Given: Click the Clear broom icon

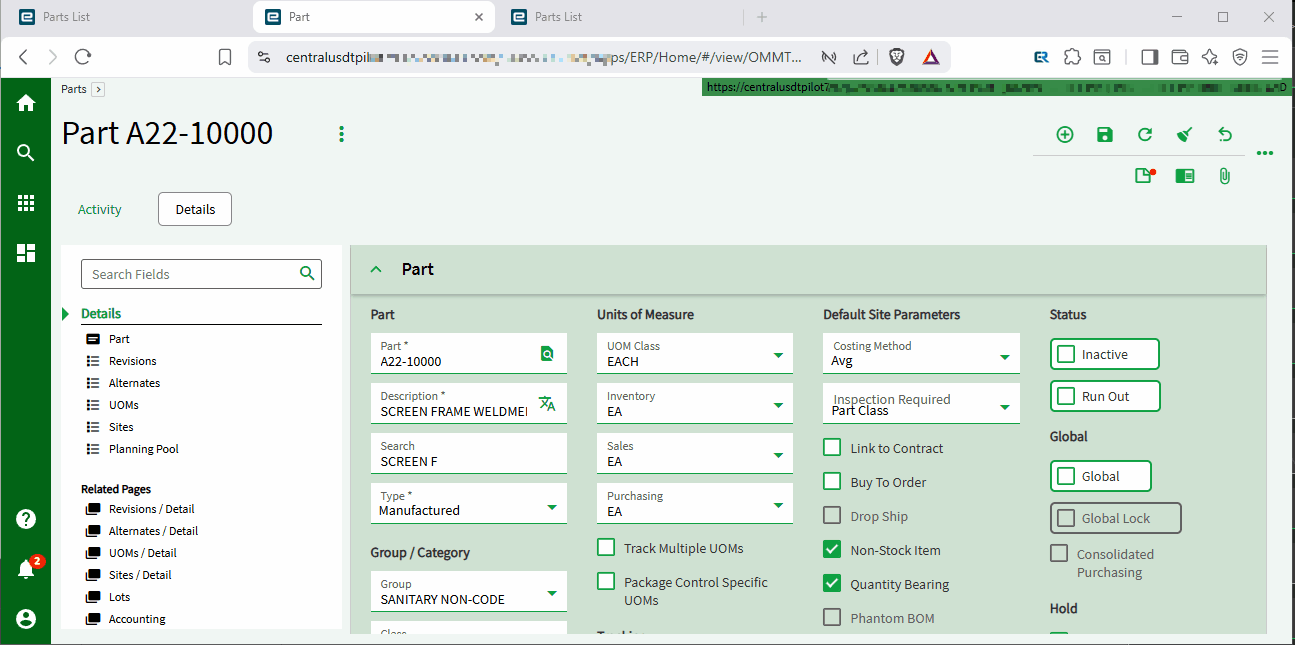Looking at the screenshot, I should (1185, 135).
